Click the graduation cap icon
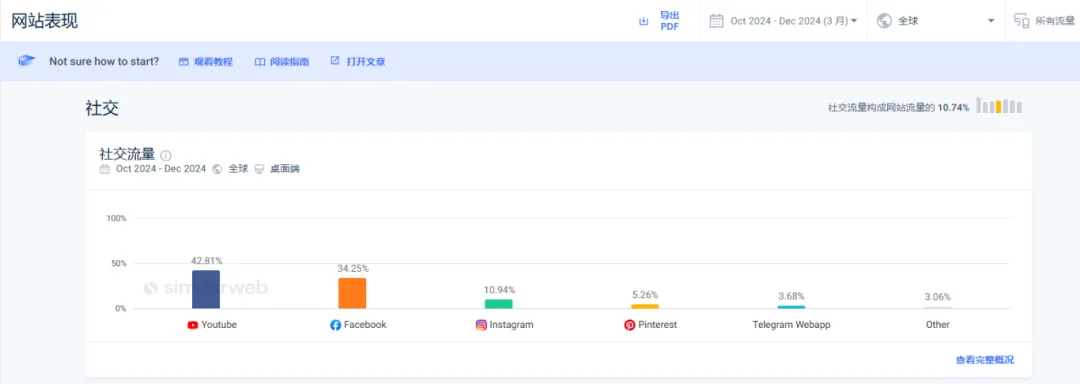The height and width of the screenshot is (384, 1080). [x=27, y=61]
